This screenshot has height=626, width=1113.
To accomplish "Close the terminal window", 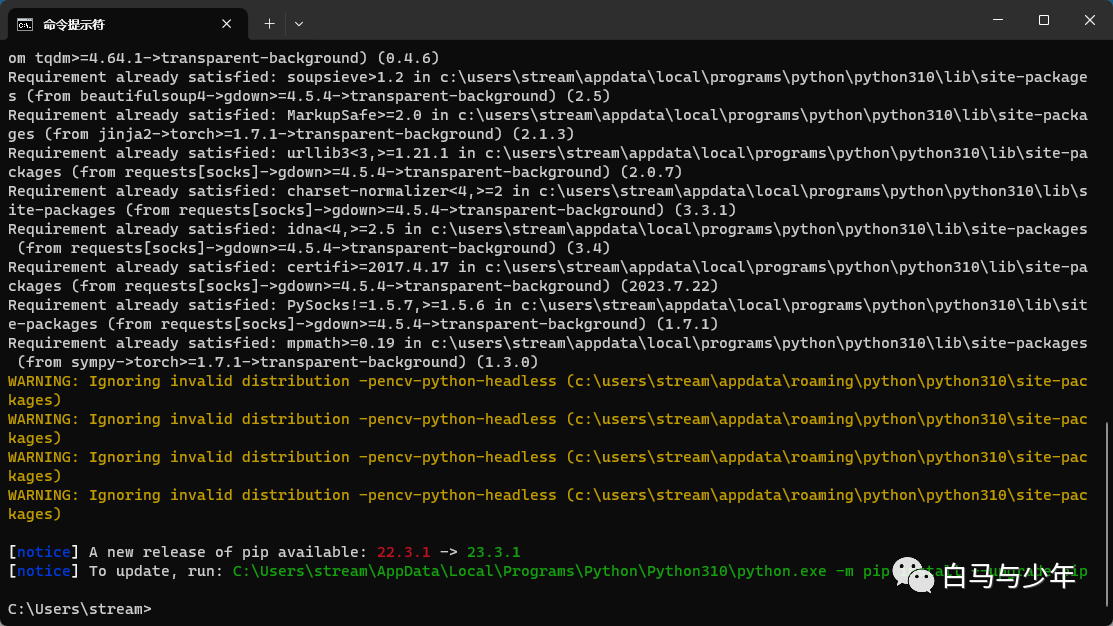I will click(1090, 20).
